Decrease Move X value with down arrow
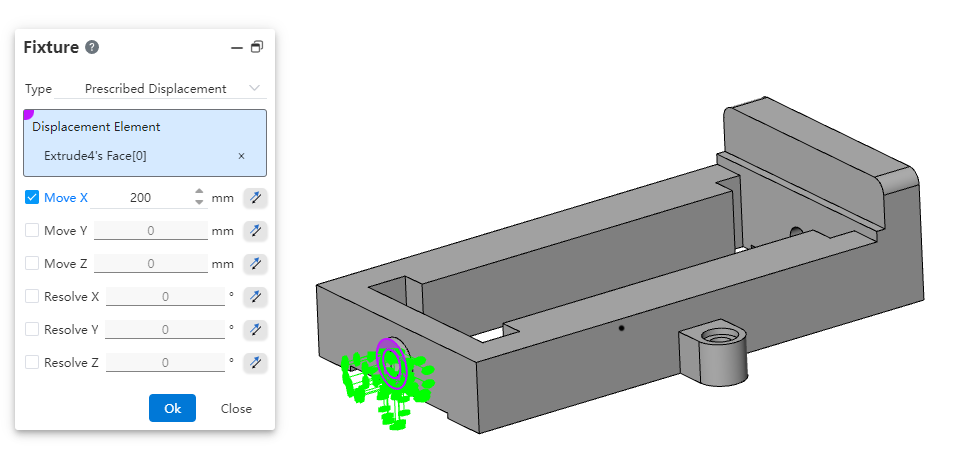The image size is (954, 471). coord(199,203)
